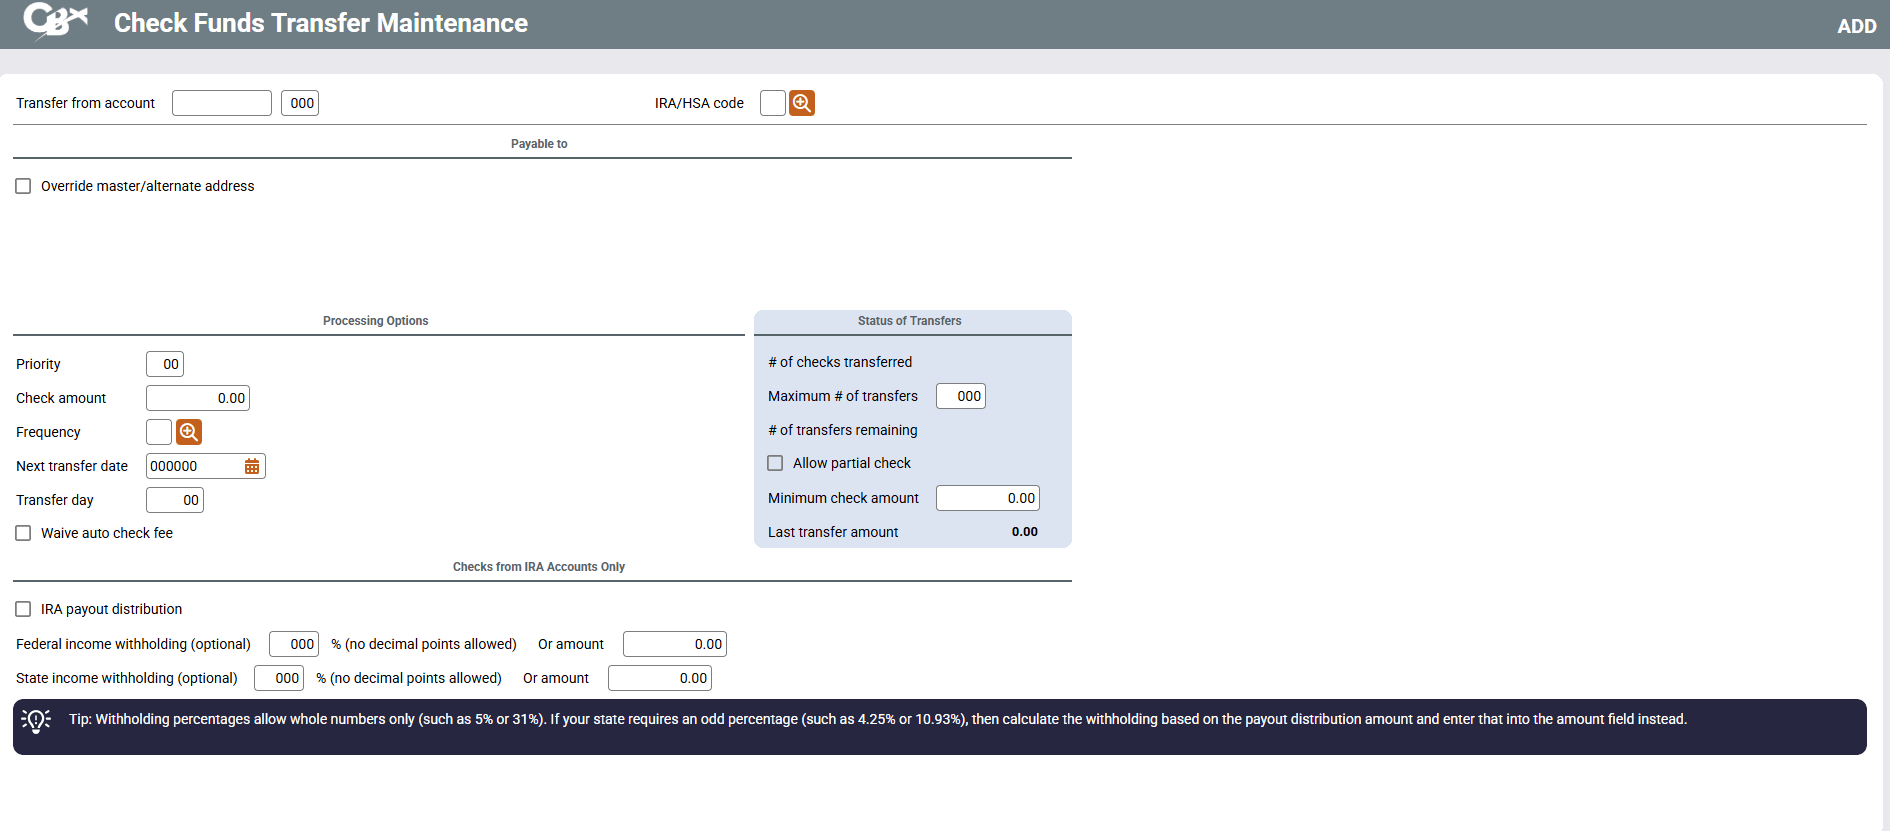
Task: Enable Override master/alternate address checkbox
Action: pyautogui.click(x=23, y=186)
